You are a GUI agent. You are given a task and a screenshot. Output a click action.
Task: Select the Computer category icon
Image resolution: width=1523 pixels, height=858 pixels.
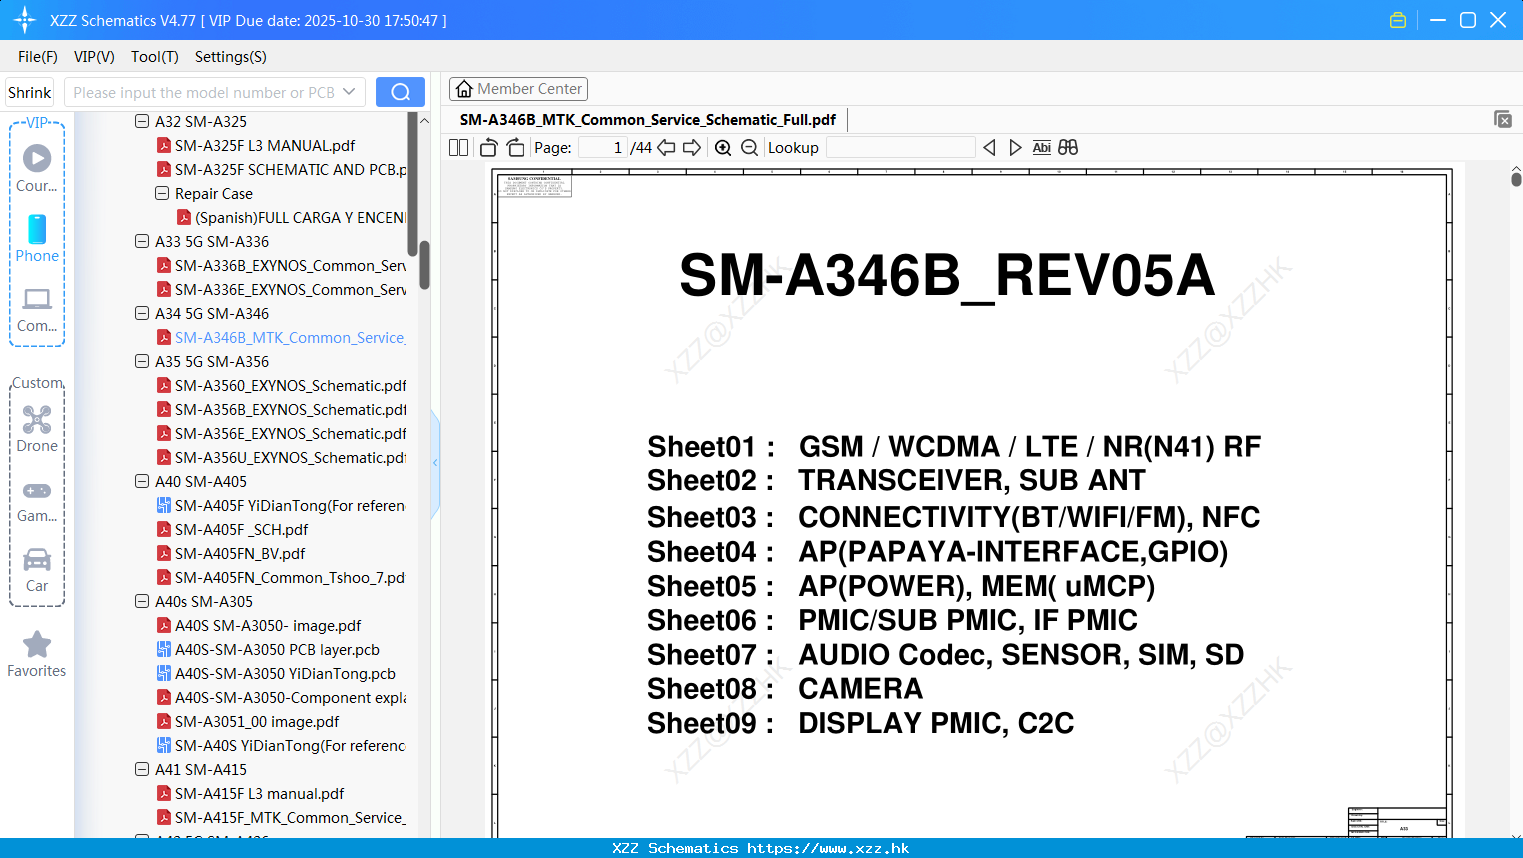coord(37,309)
